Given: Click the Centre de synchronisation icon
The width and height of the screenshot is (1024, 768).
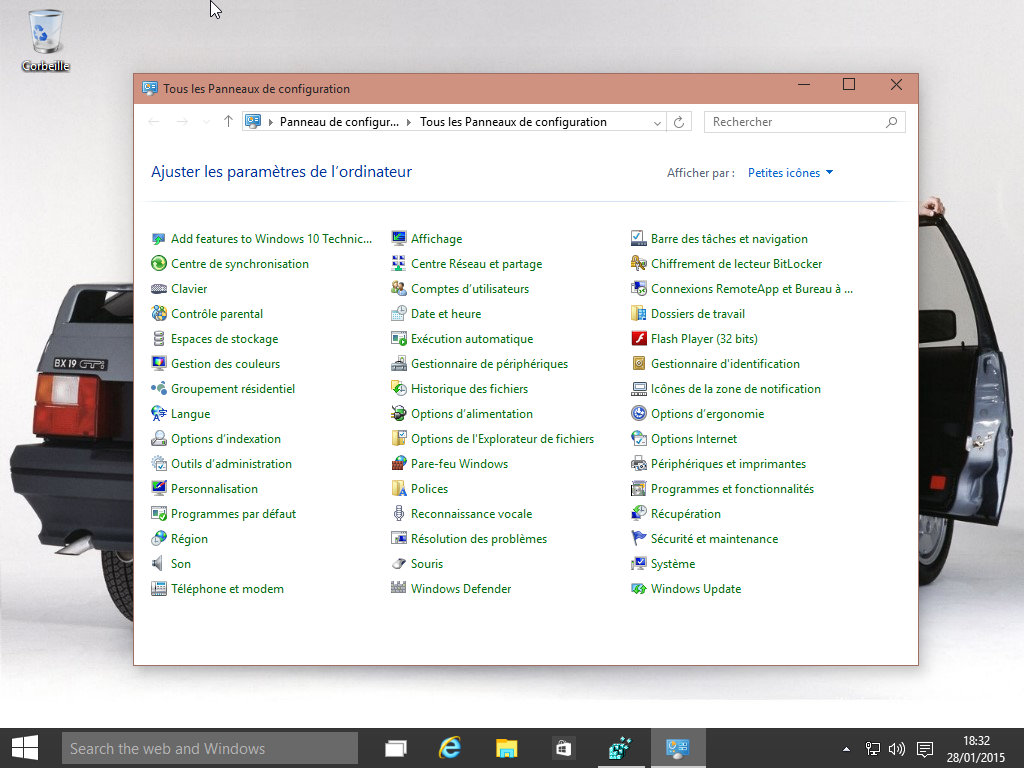Looking at the screenshot, I should click(x=159, y=264).
